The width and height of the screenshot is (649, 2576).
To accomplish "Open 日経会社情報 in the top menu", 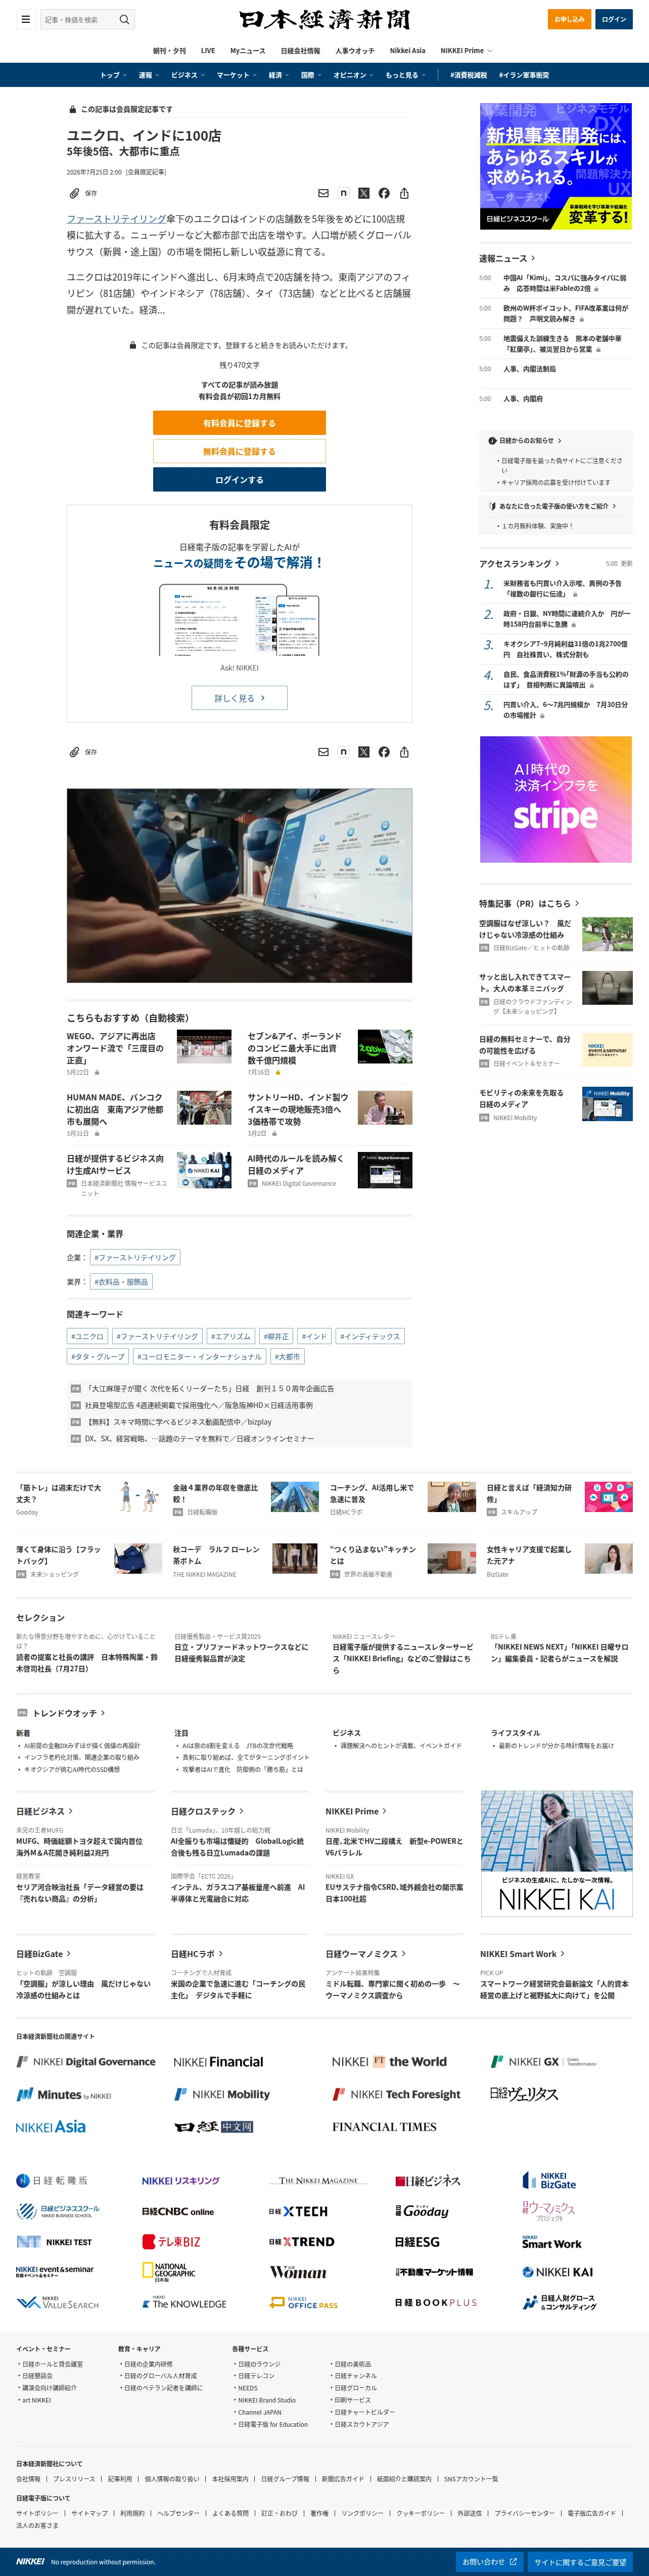I will (300, 50).
